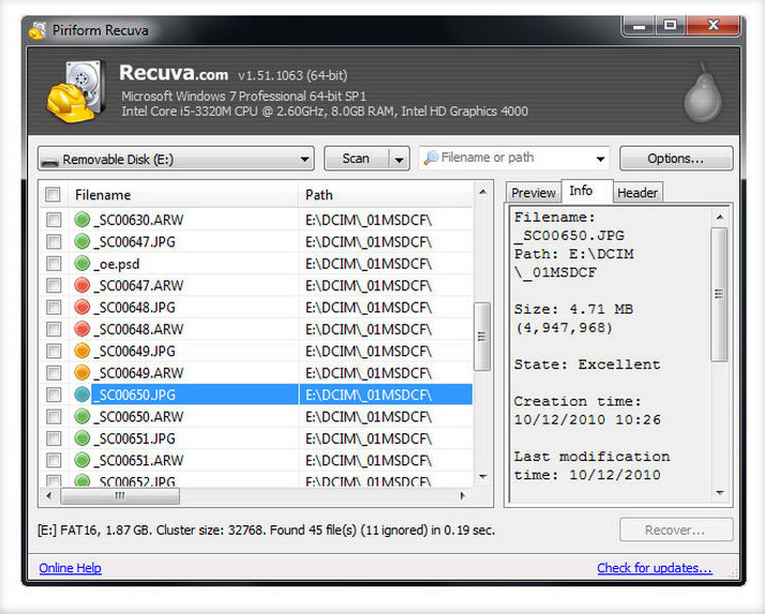This screenshot has height=616, width=765.
Task: Click the red status dot for _SC00648.ARW
Action: 82,329
